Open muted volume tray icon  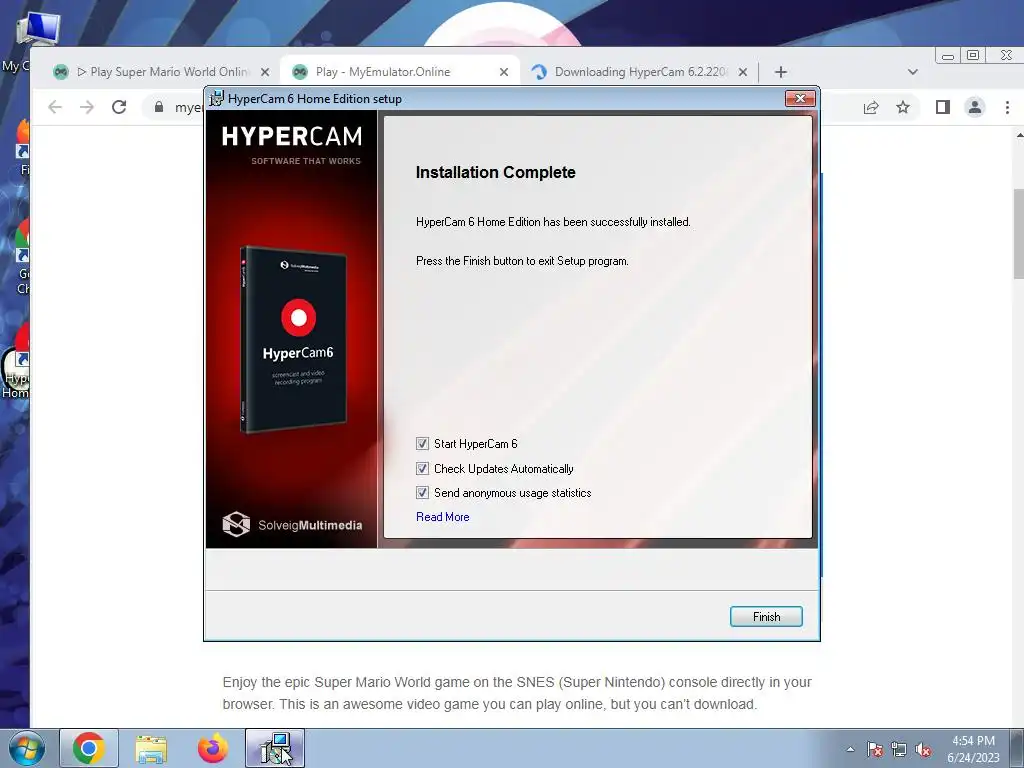(x=923, y=750)
